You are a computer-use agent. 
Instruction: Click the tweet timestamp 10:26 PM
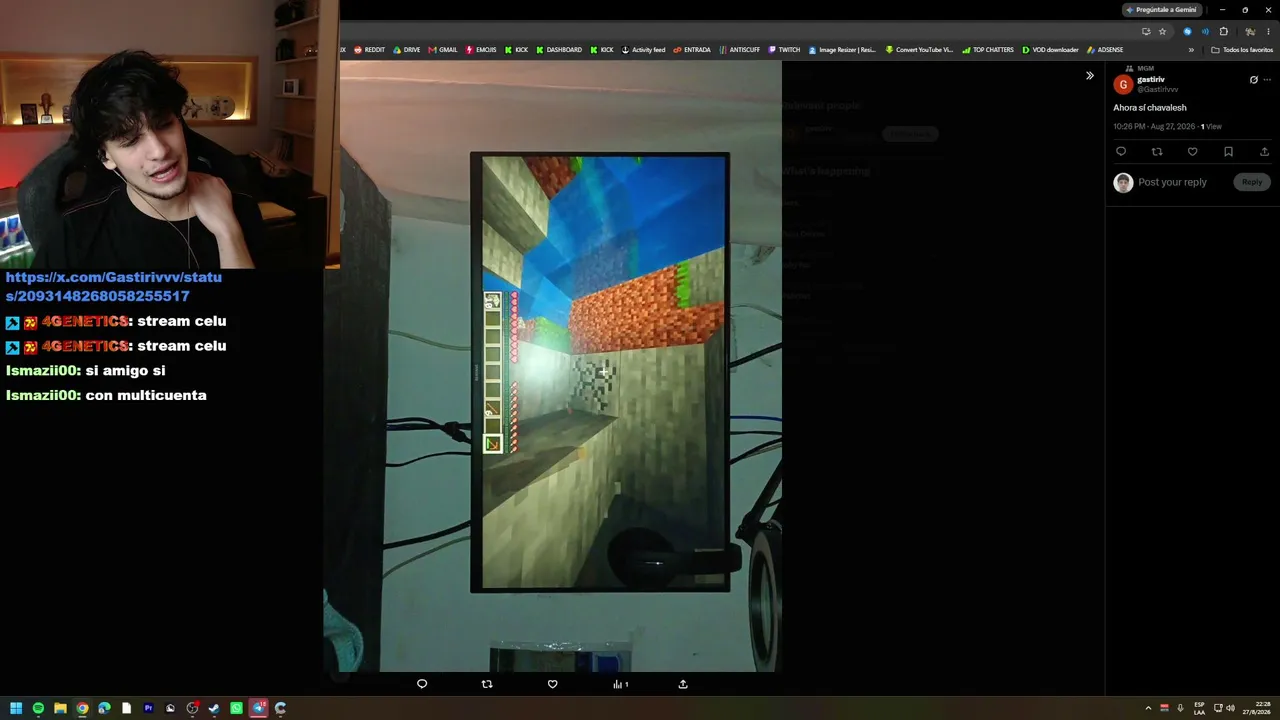pos(1154,127)
